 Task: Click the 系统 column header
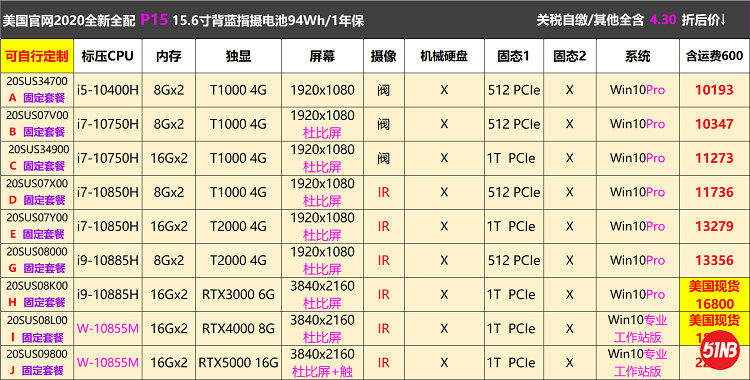[637, 56]
